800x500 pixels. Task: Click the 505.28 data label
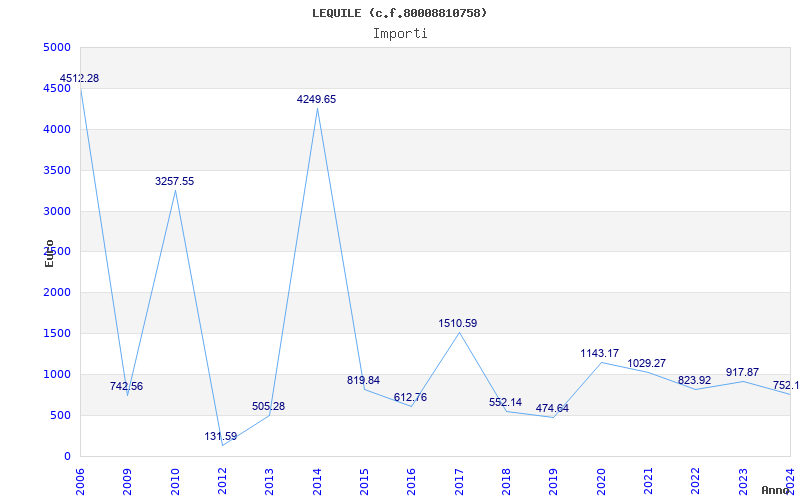268,407
